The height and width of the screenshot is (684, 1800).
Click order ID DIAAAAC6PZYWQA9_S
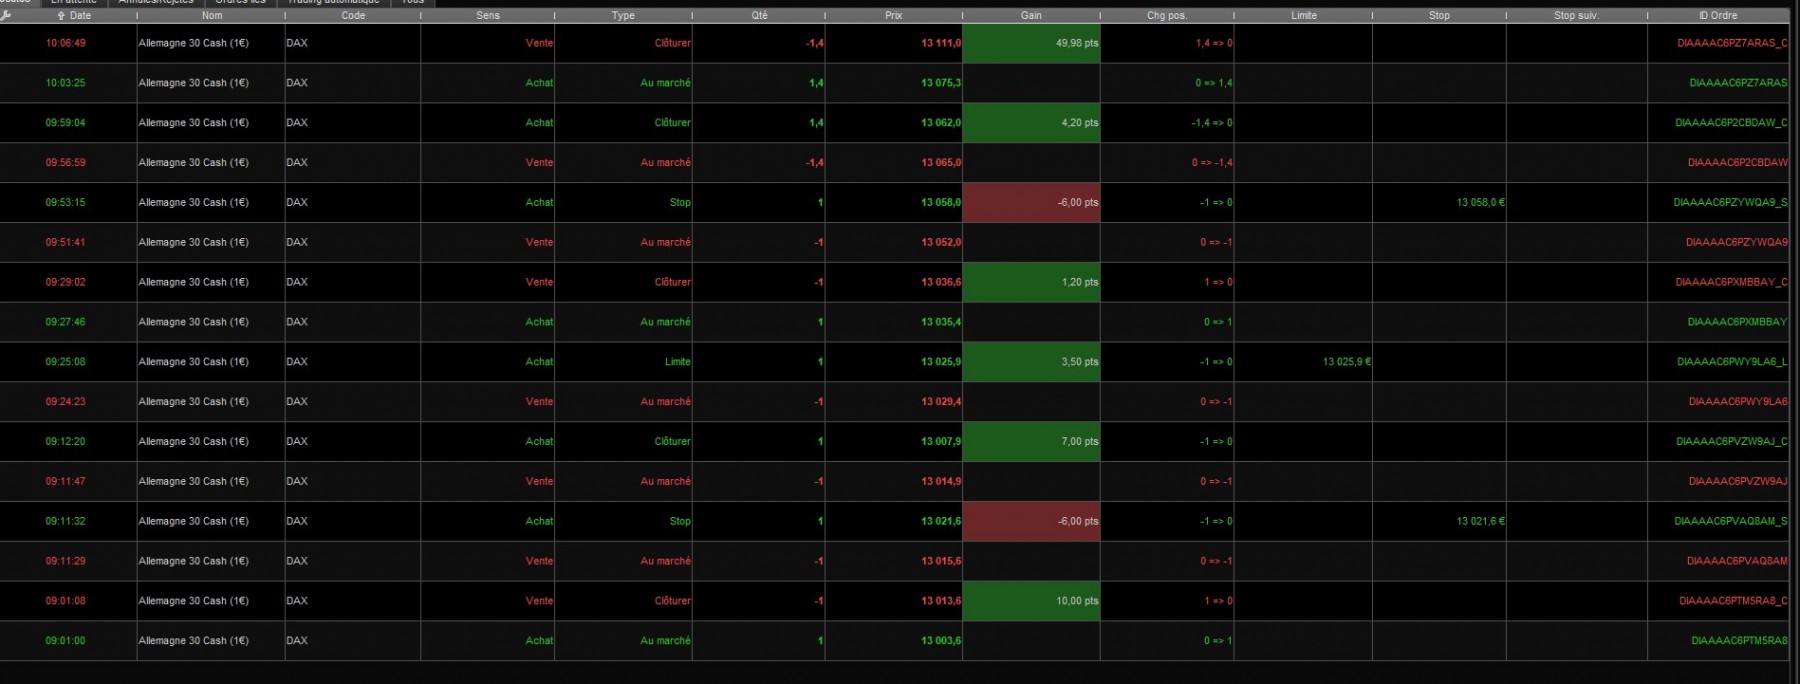1731,203
